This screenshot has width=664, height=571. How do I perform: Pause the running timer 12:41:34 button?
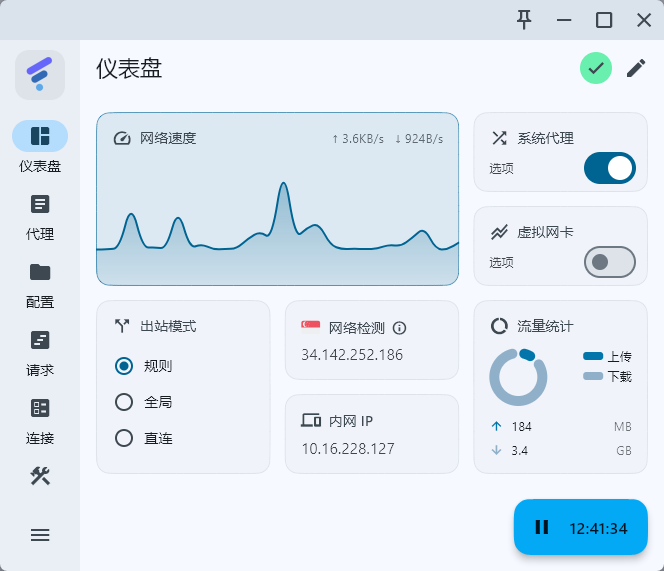pos(581,527)
